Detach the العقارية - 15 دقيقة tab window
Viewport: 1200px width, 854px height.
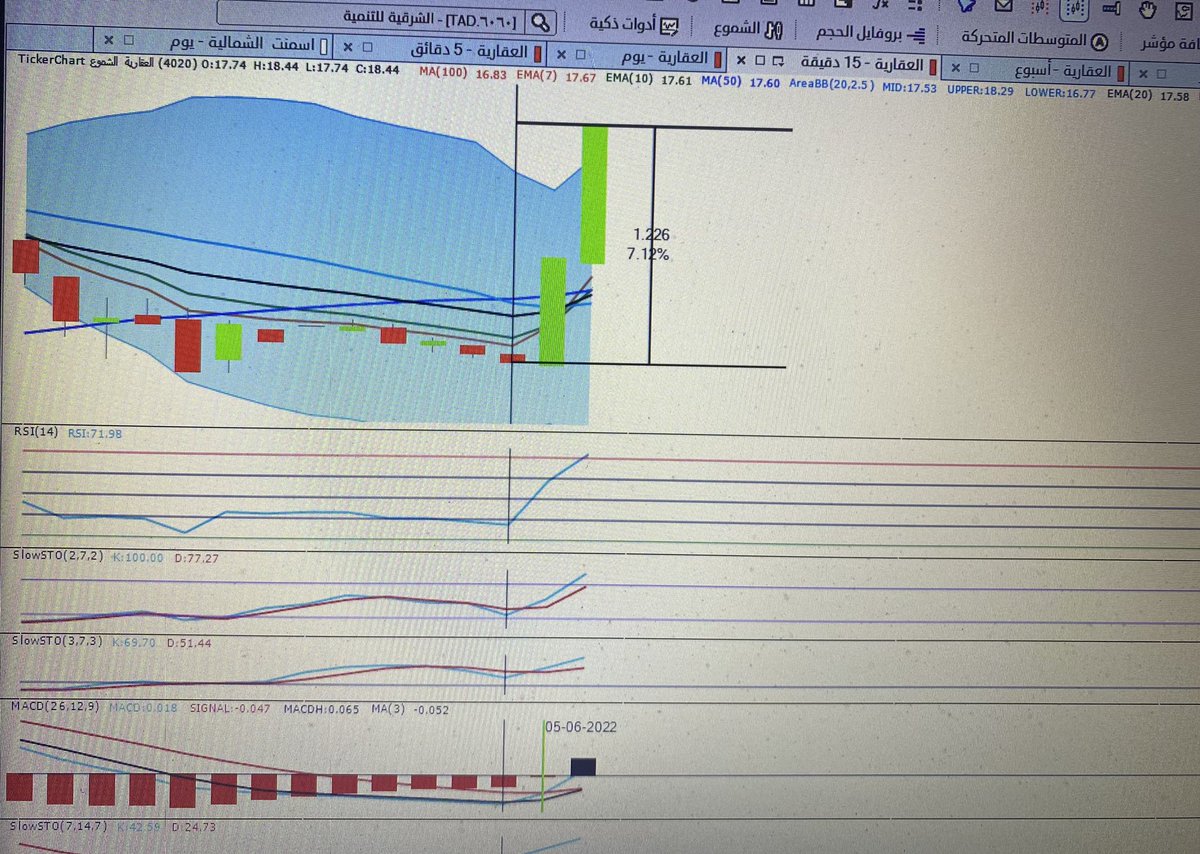[x=780, y=59]
